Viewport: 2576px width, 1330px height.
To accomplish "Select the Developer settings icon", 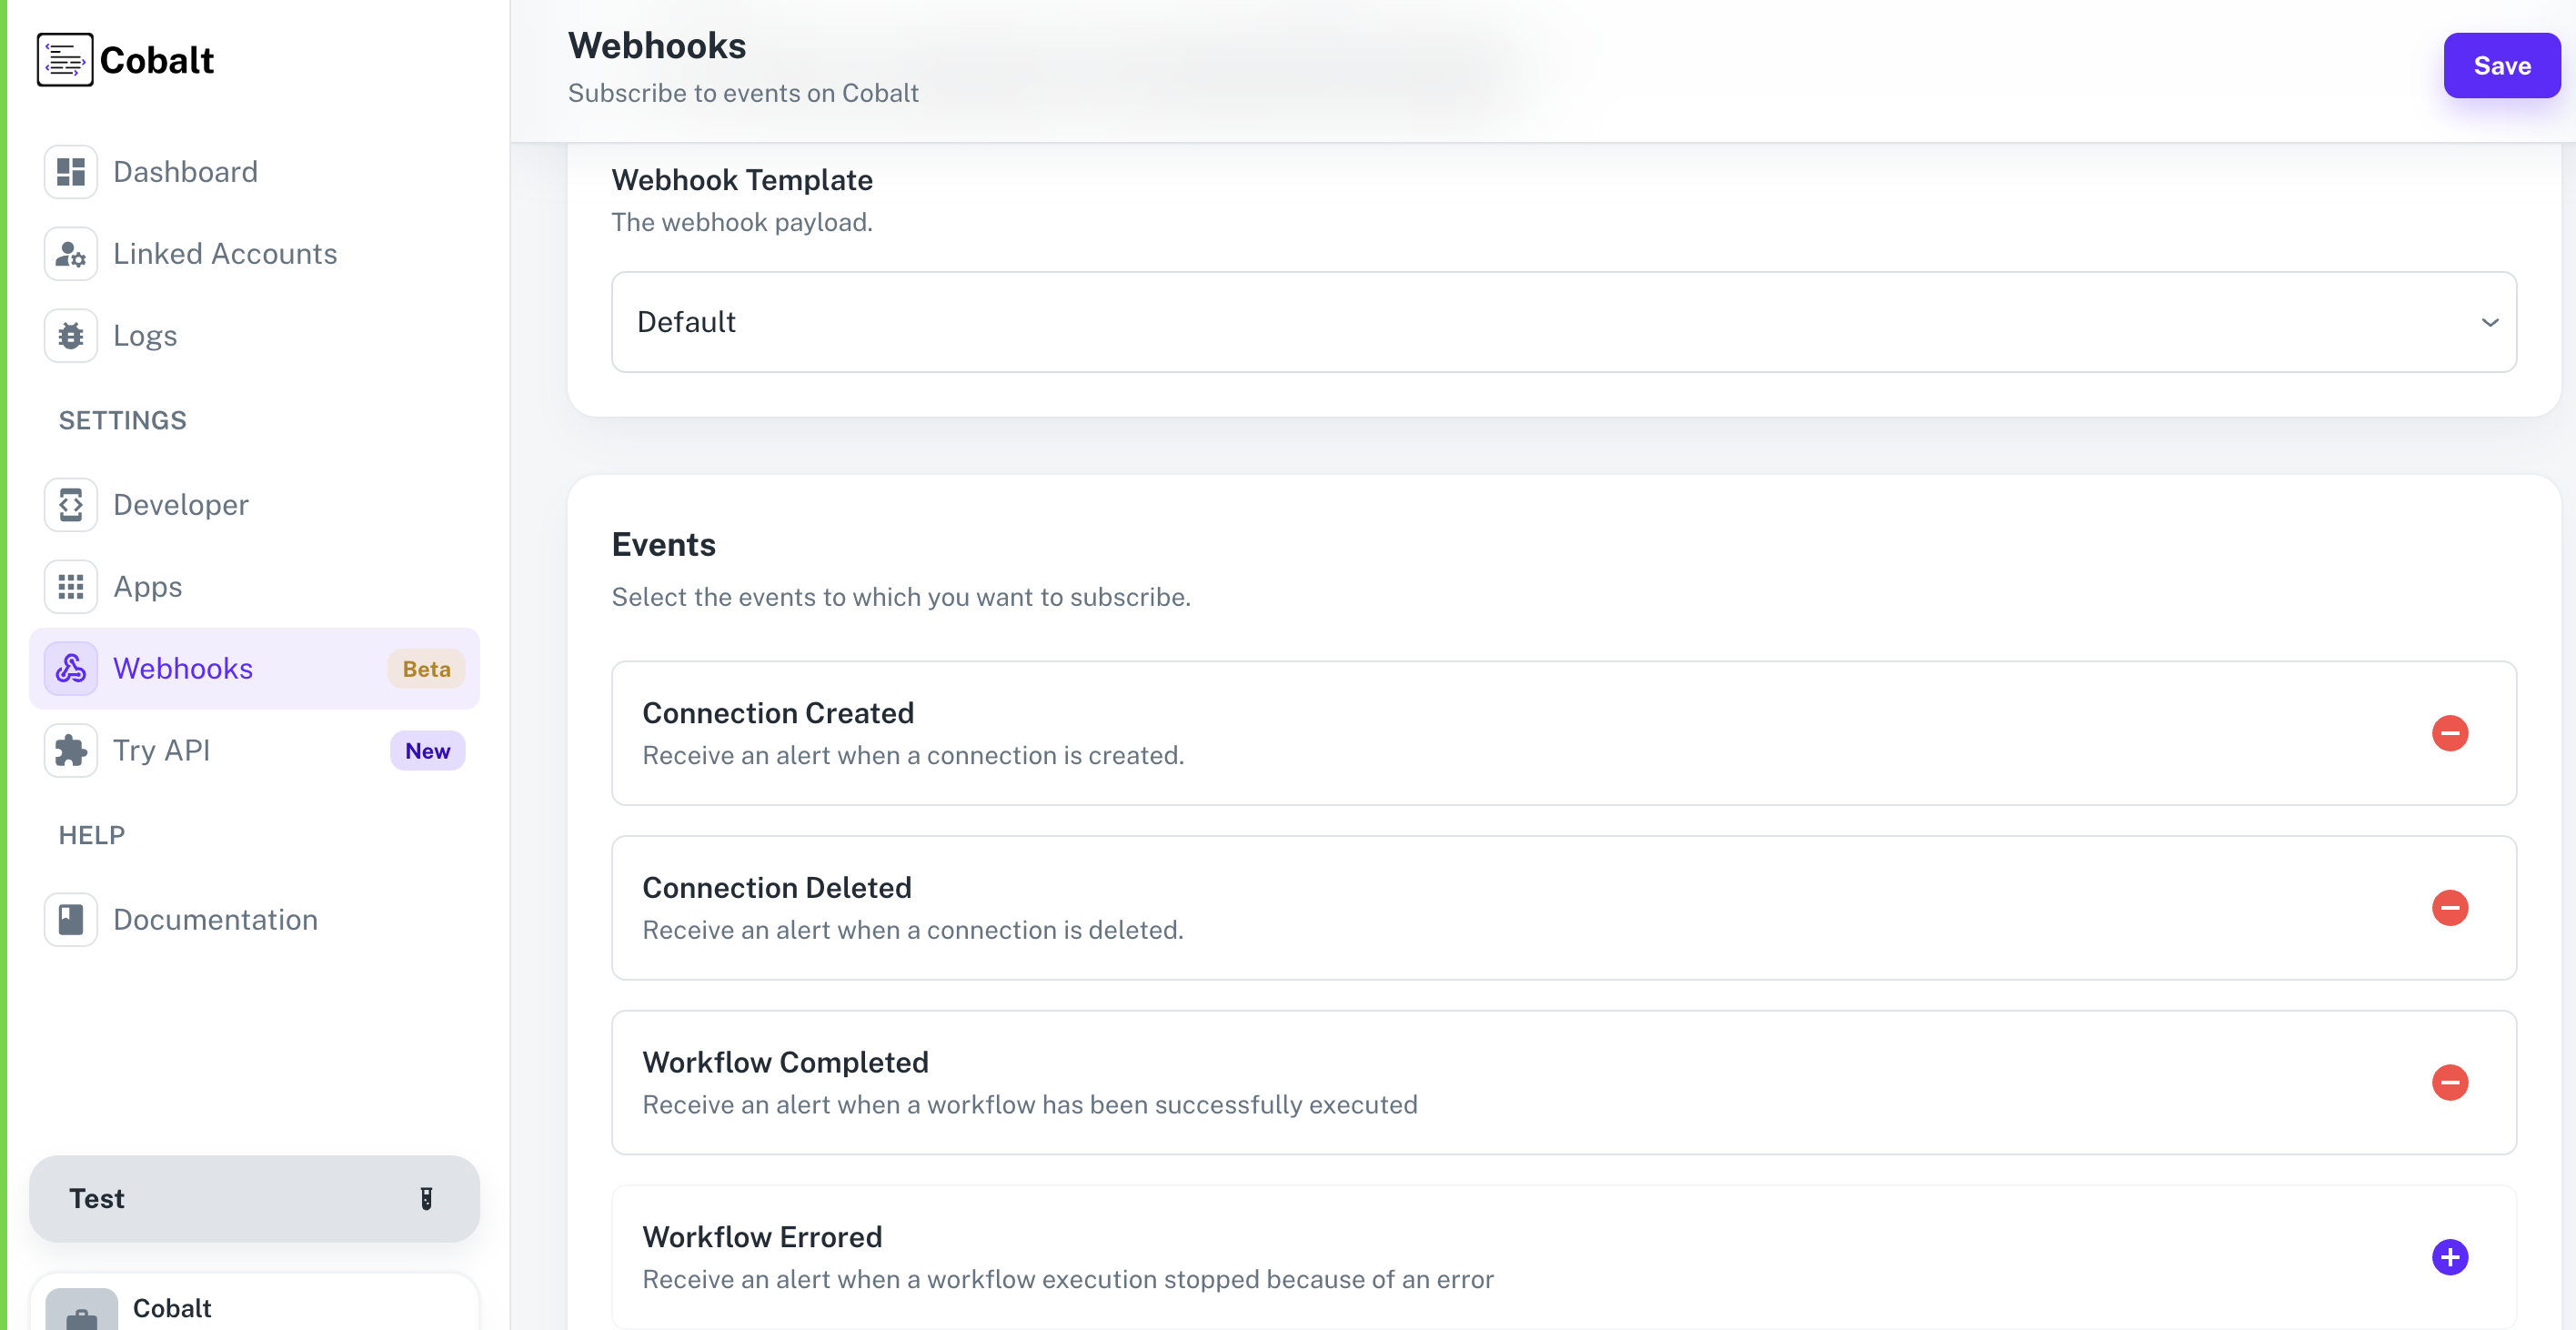I will [x=70, y=504].
